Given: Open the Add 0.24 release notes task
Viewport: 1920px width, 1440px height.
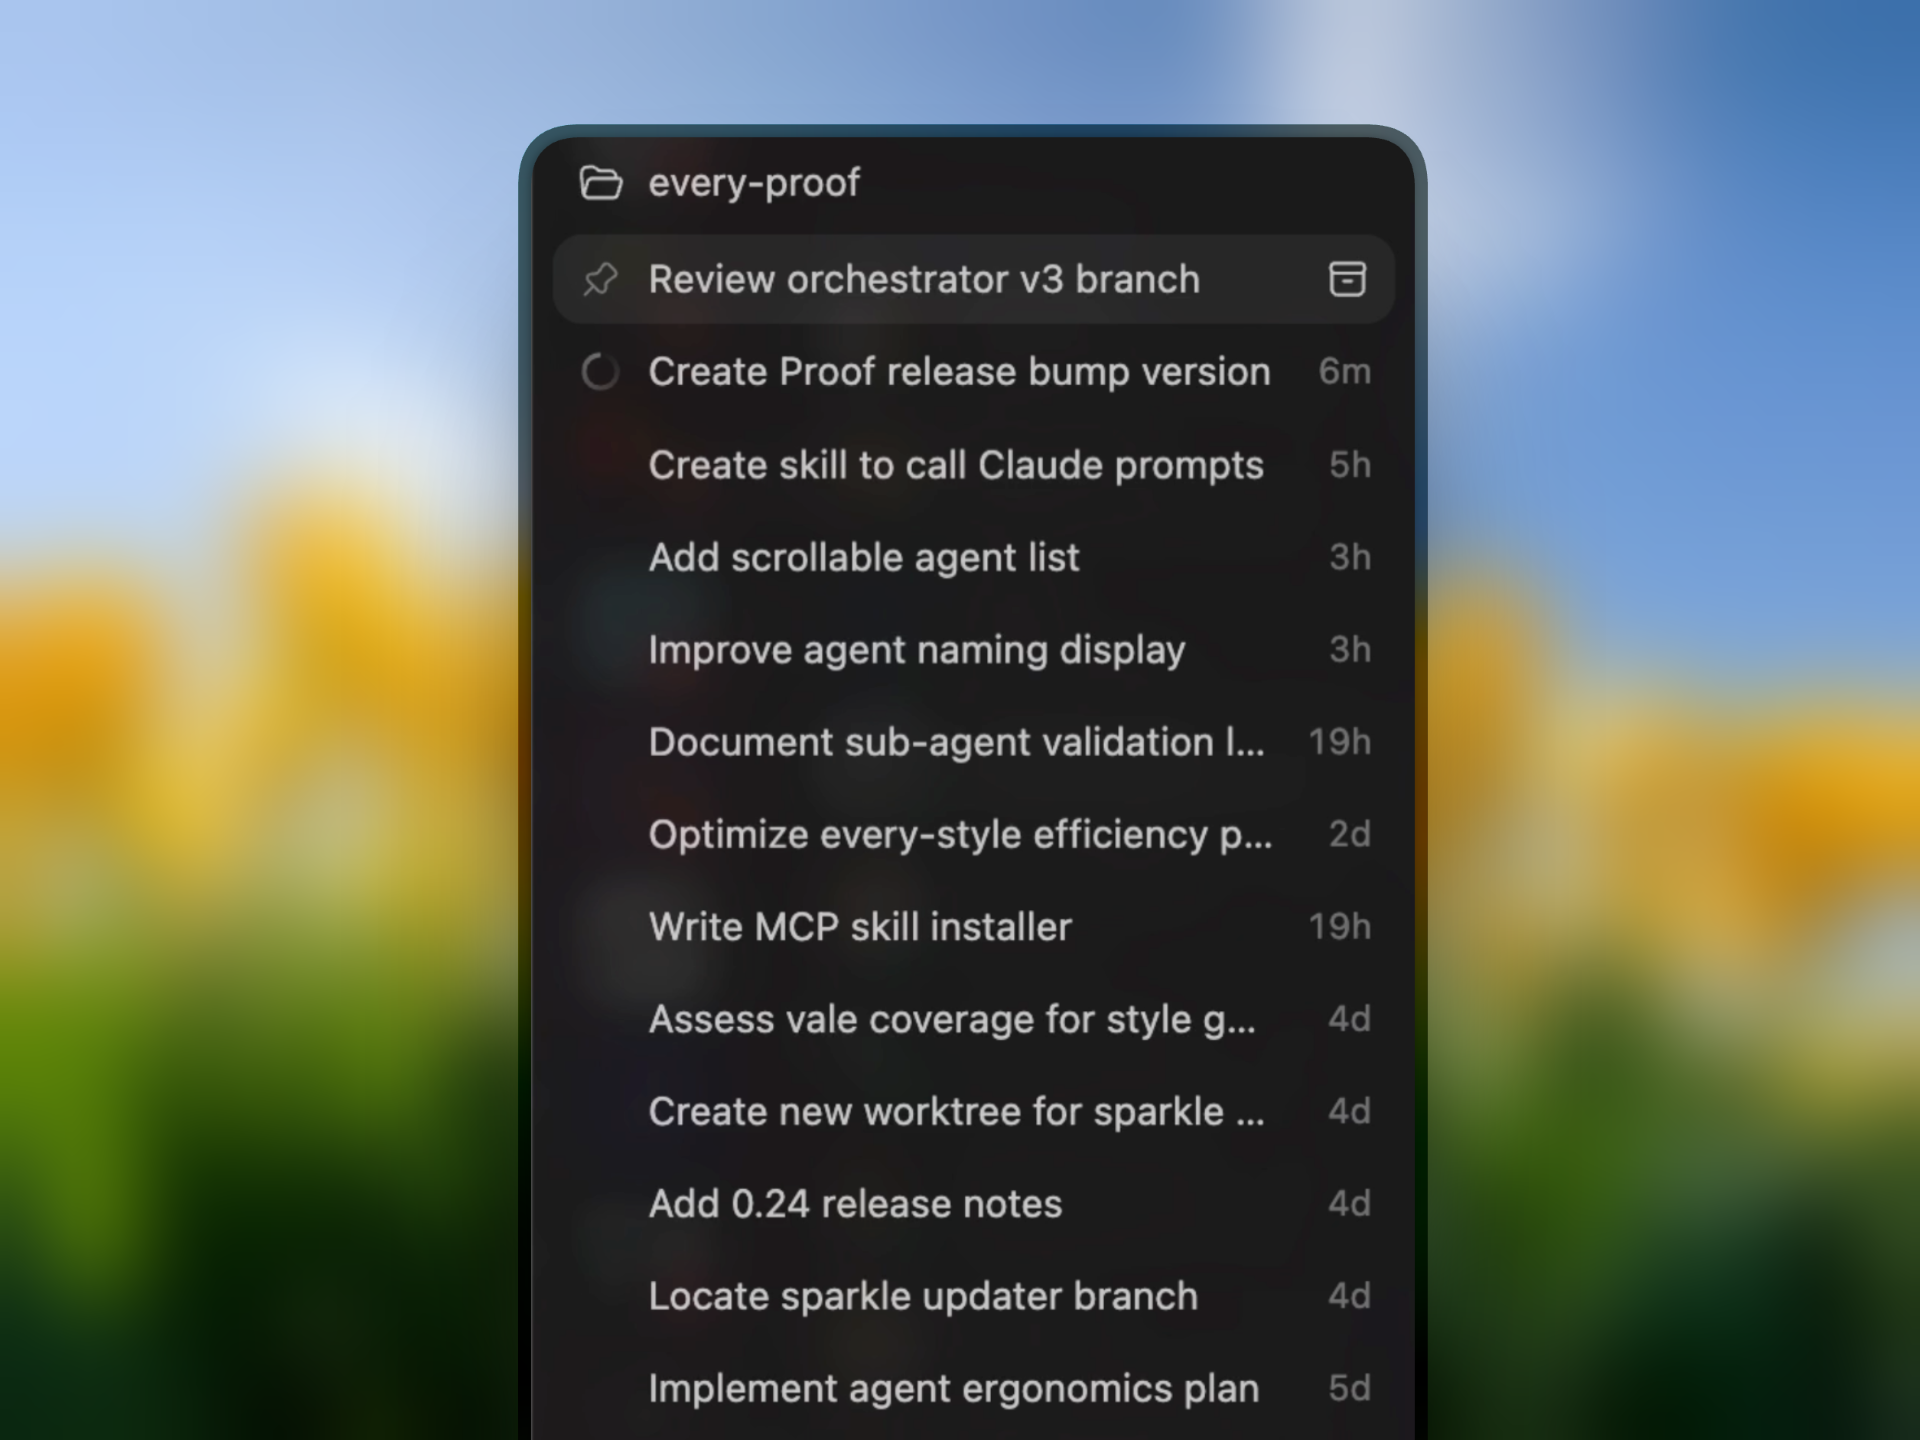Looking at the screenshot, I should (x=855, y=1204).
